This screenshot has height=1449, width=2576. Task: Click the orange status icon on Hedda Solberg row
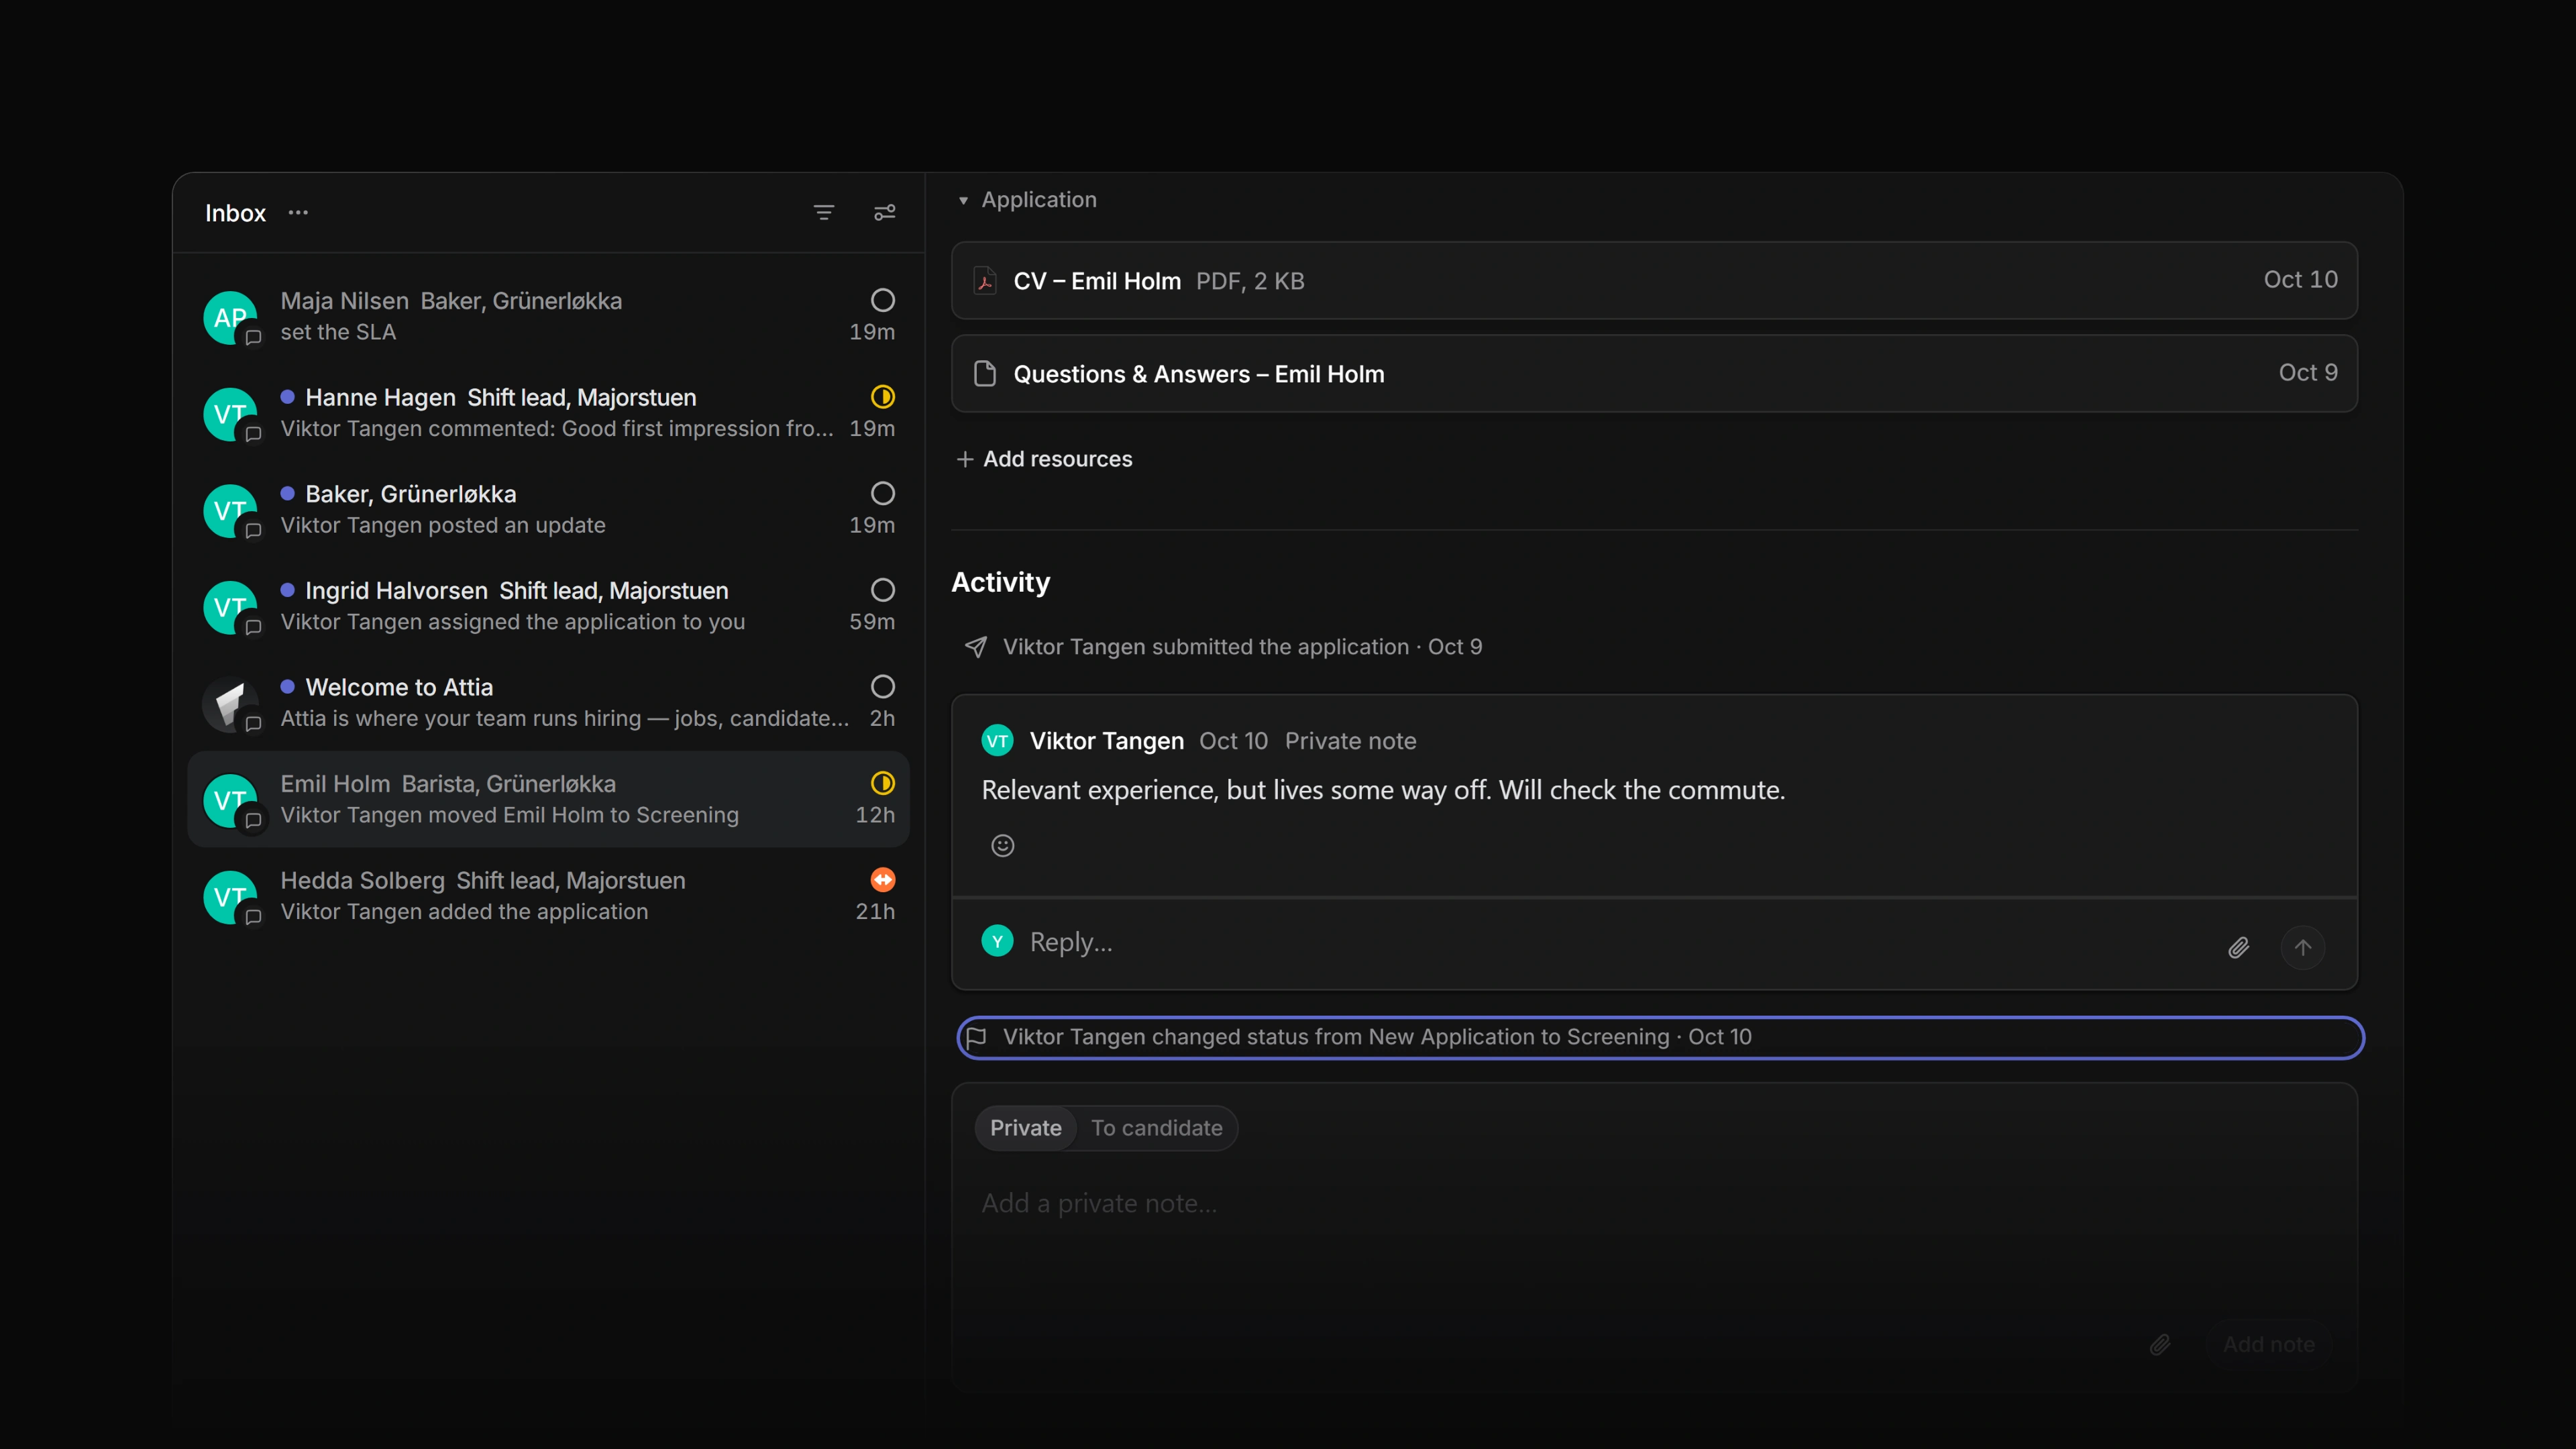tap(883, 880)
